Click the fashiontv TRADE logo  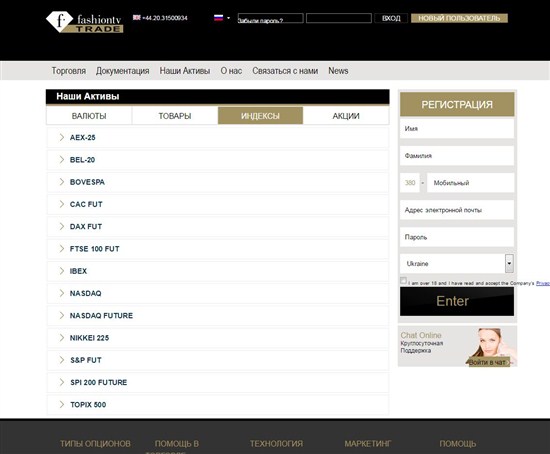(x=85, y=22)
